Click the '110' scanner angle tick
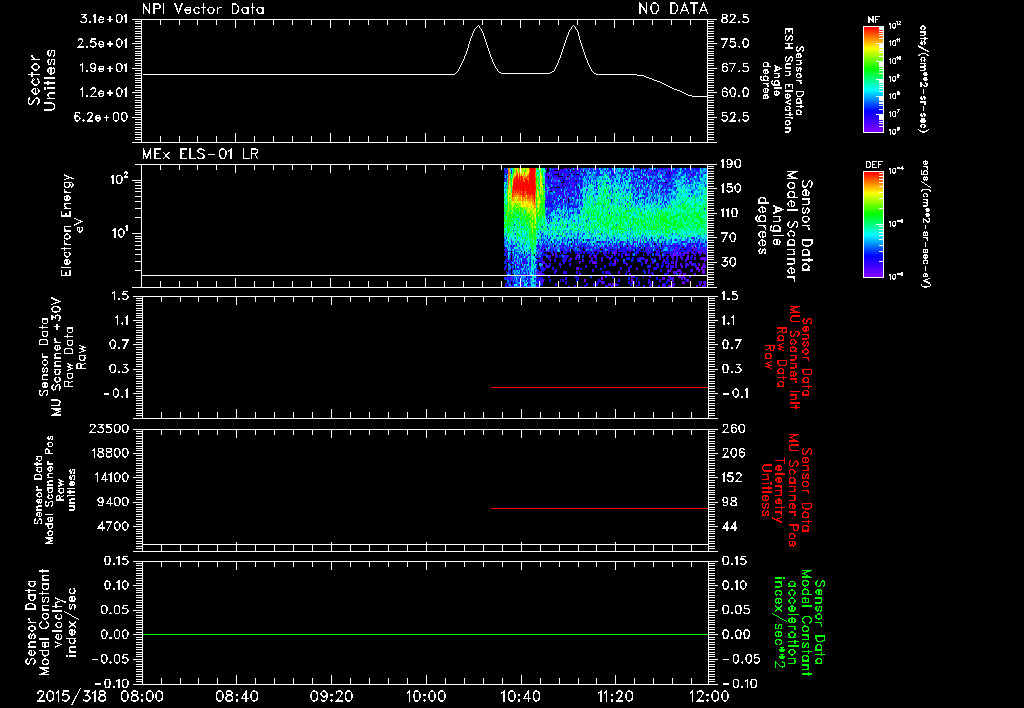Screen dimensions: 1024x708 point(731,213)
